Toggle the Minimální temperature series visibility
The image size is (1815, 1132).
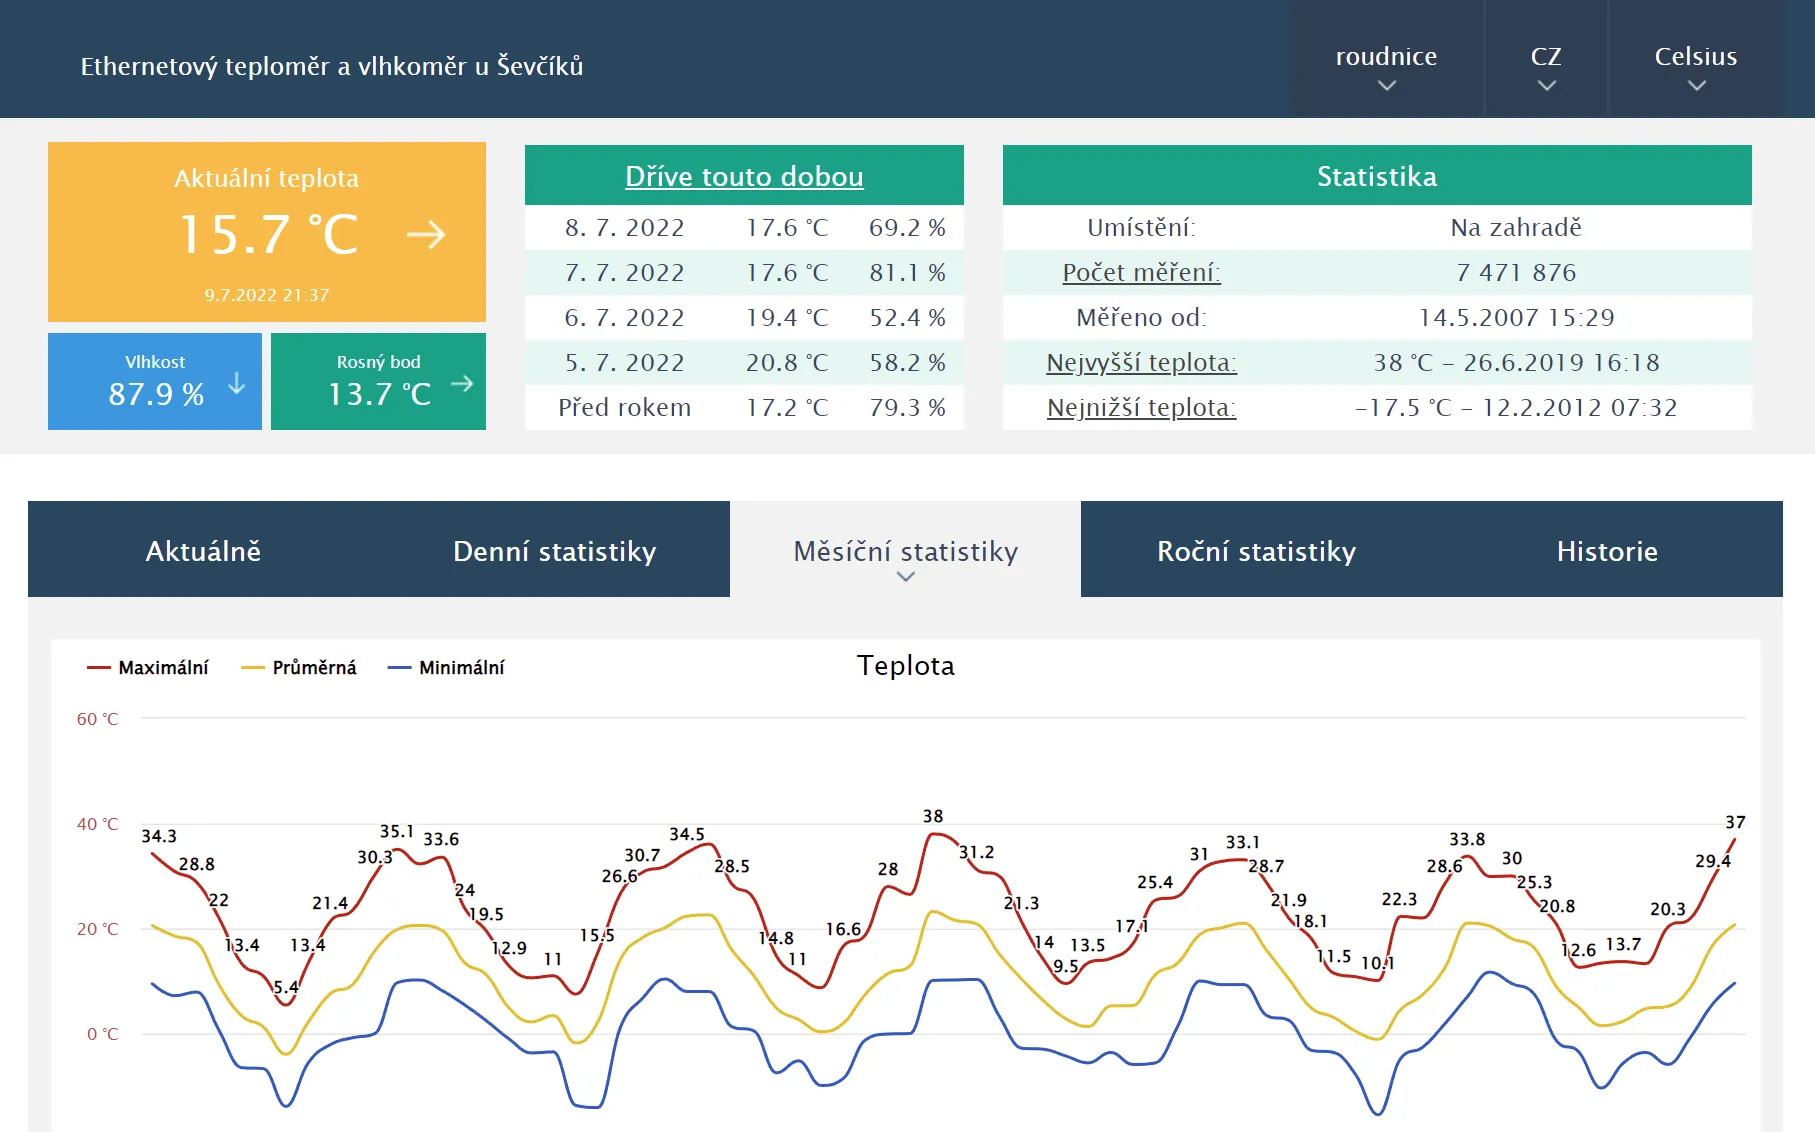(x=463, y=665)
